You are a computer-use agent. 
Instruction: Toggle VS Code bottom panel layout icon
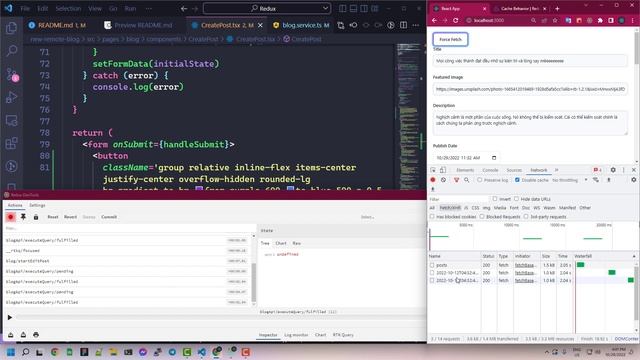coord(353,8)
